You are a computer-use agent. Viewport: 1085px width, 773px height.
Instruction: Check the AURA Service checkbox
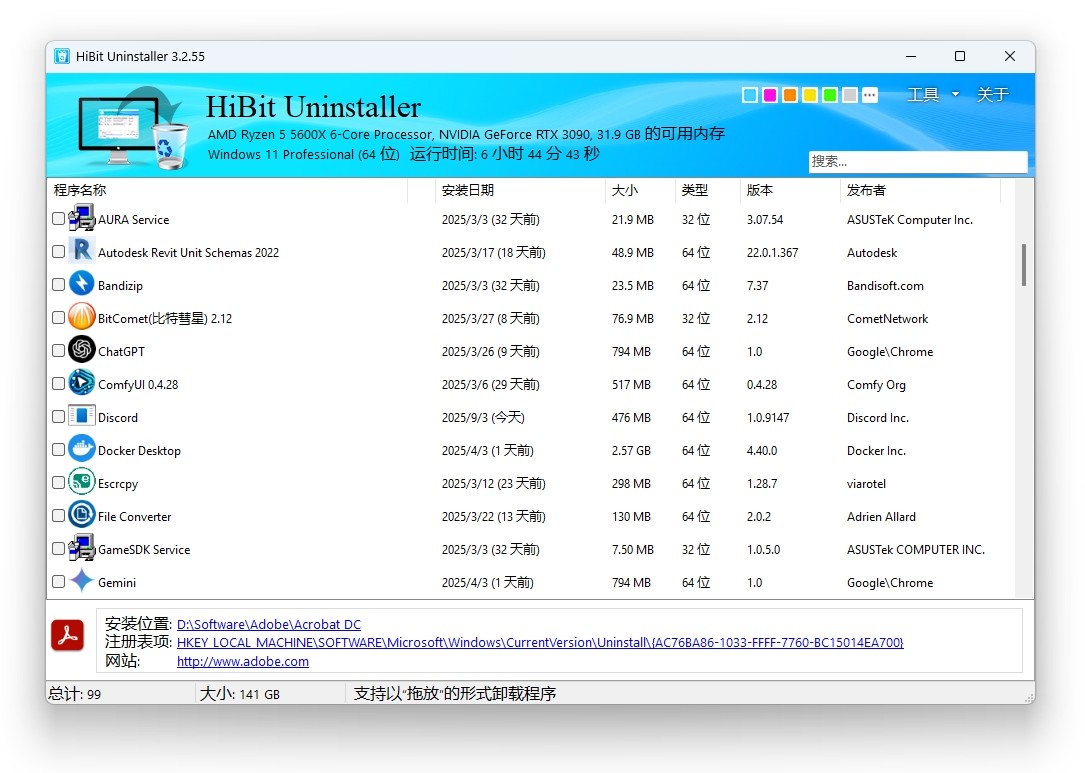[x=59, y=219]
